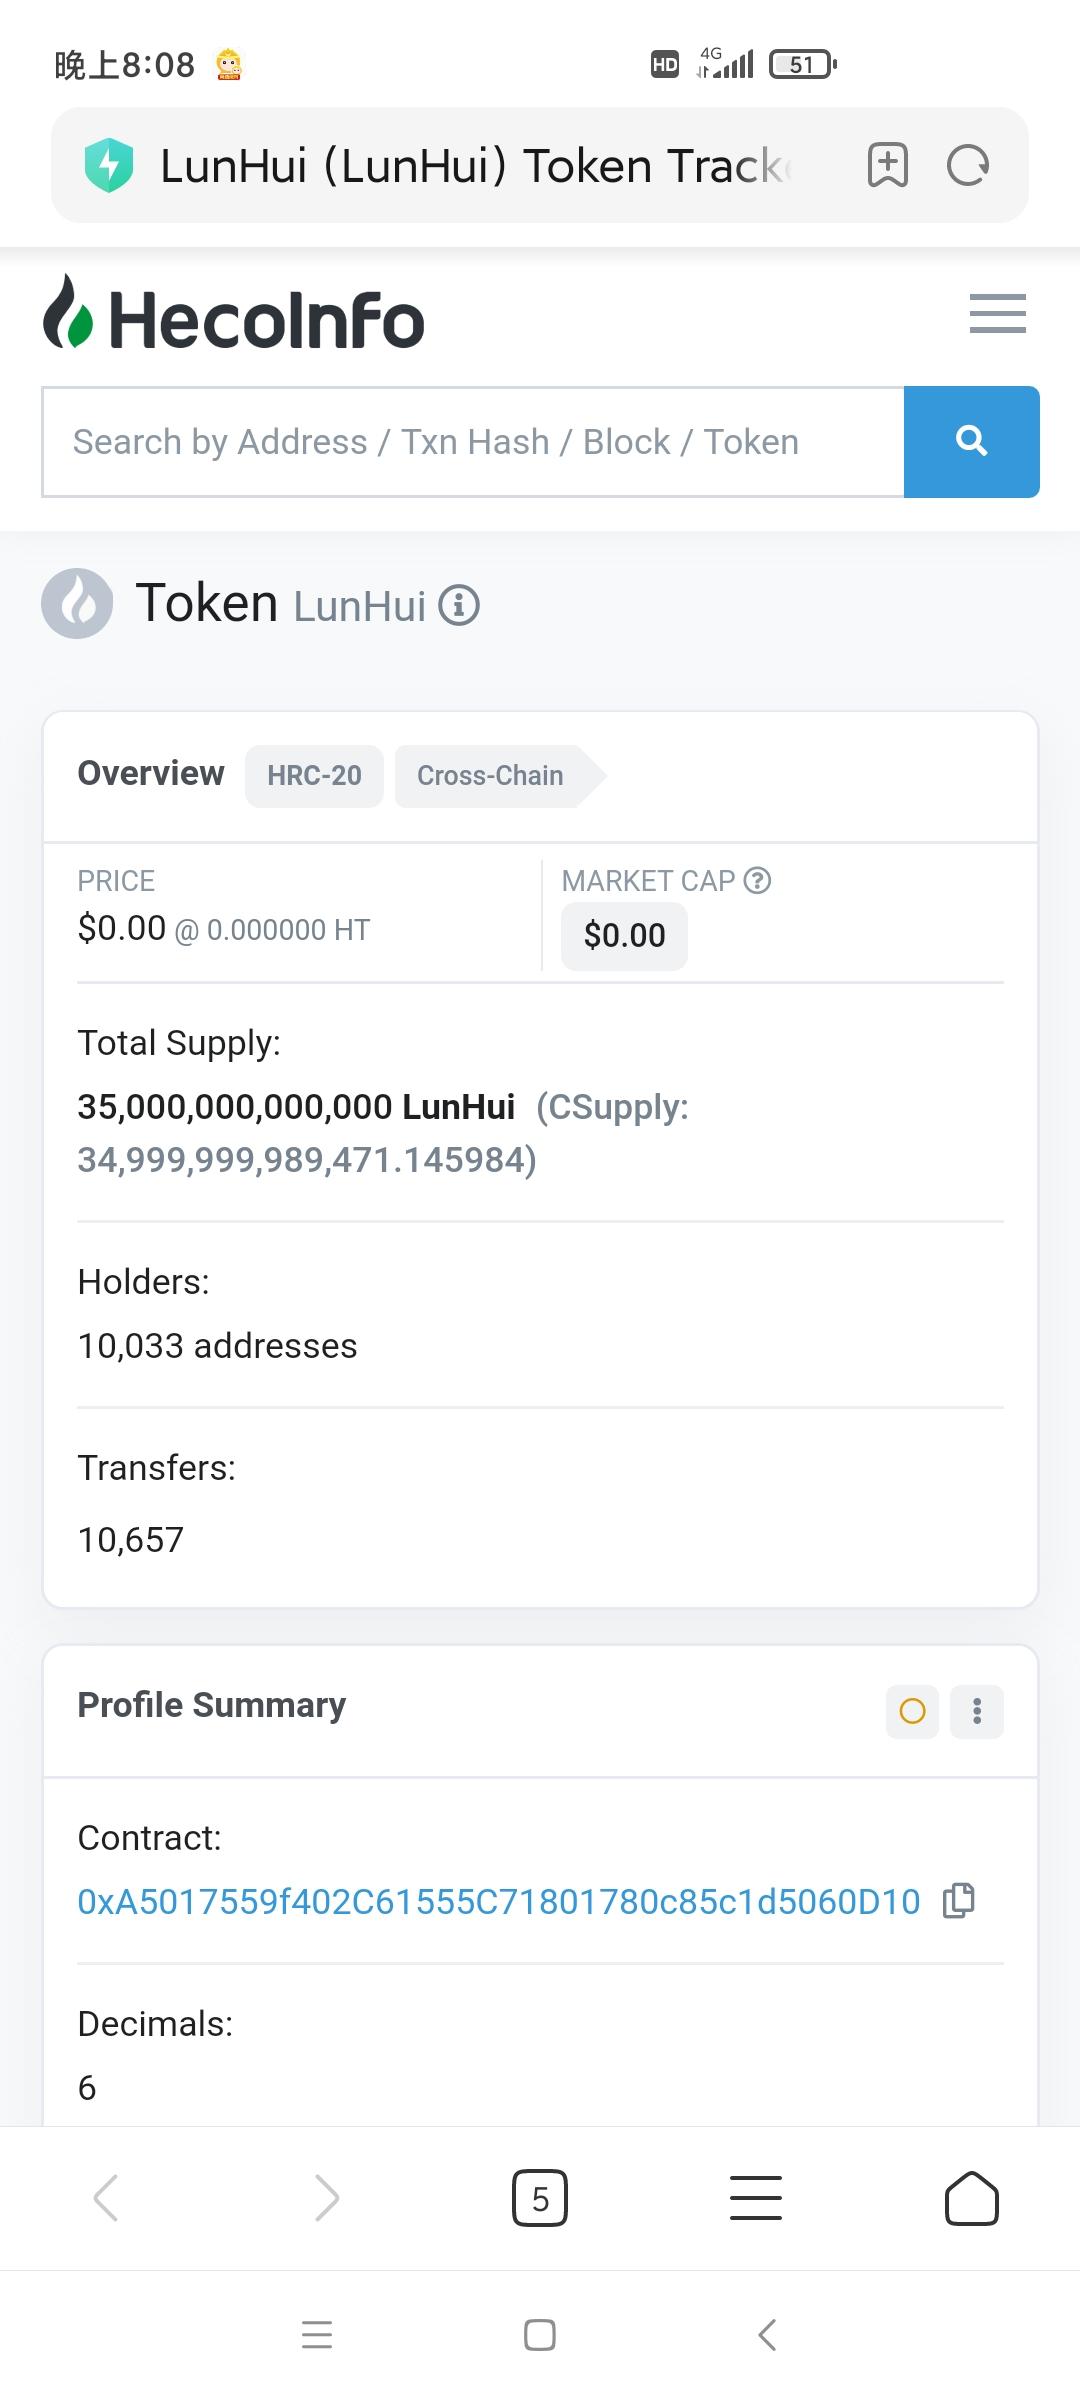Viewport: 1080px width, 2400px height.
Task: Open the browser bottom menu lines
Action: (x=756, y=2198)
